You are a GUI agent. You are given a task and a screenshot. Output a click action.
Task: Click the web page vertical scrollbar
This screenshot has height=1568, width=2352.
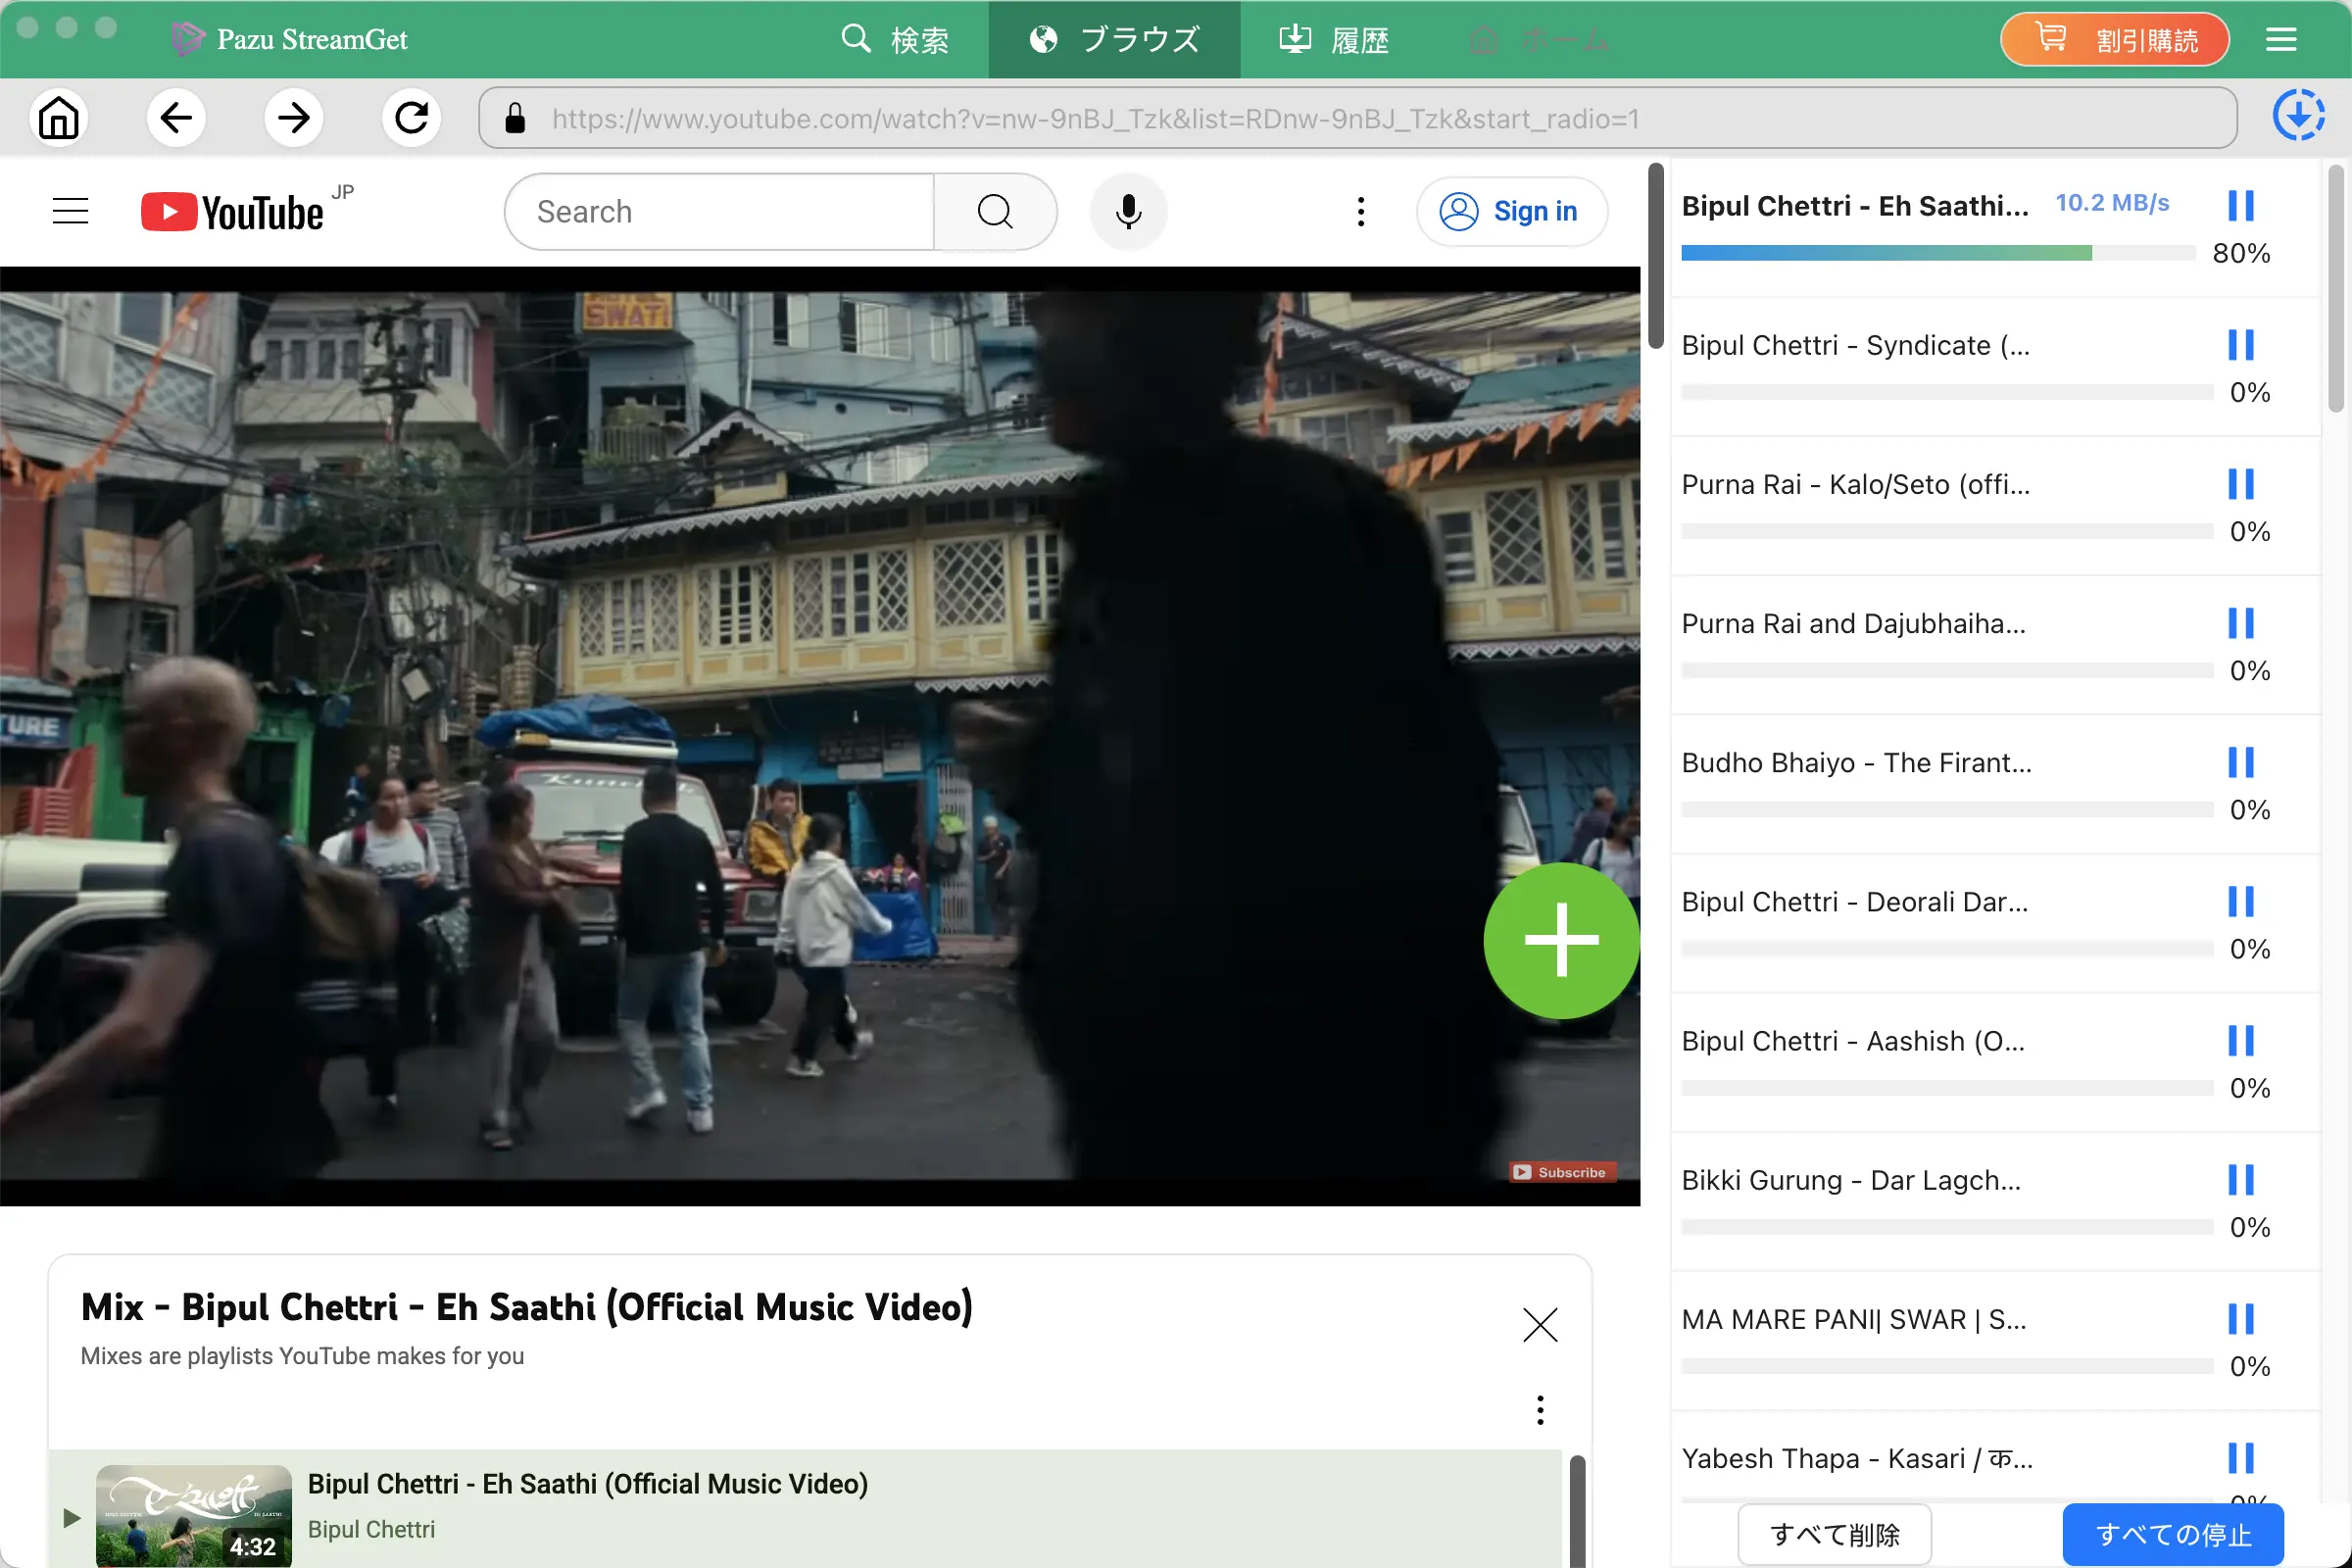[x=1655, y=256]
